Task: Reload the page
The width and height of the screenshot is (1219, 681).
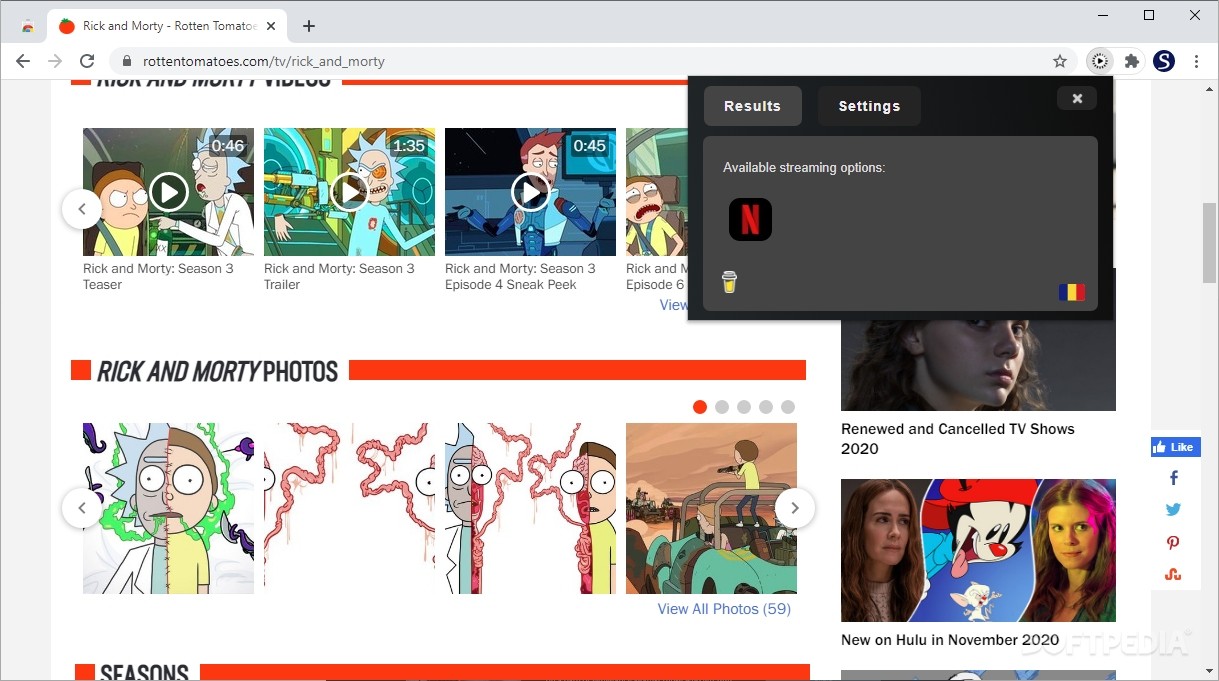Action: [87, 61]
